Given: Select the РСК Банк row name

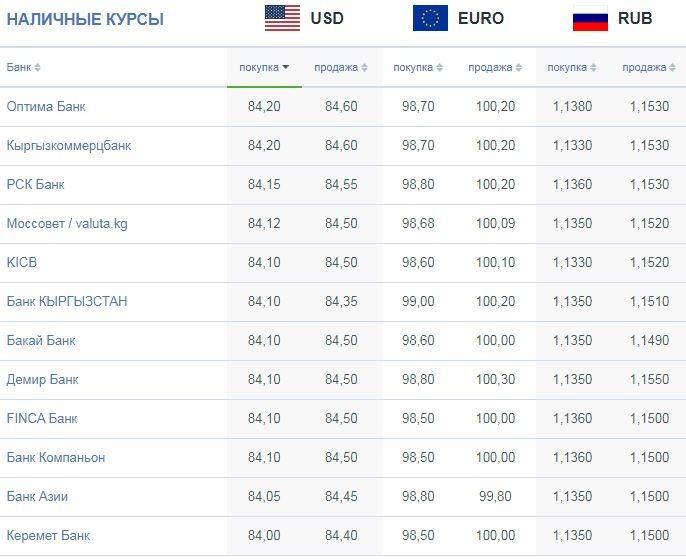Looking at the screenshot, I should (x=35, y=184).
